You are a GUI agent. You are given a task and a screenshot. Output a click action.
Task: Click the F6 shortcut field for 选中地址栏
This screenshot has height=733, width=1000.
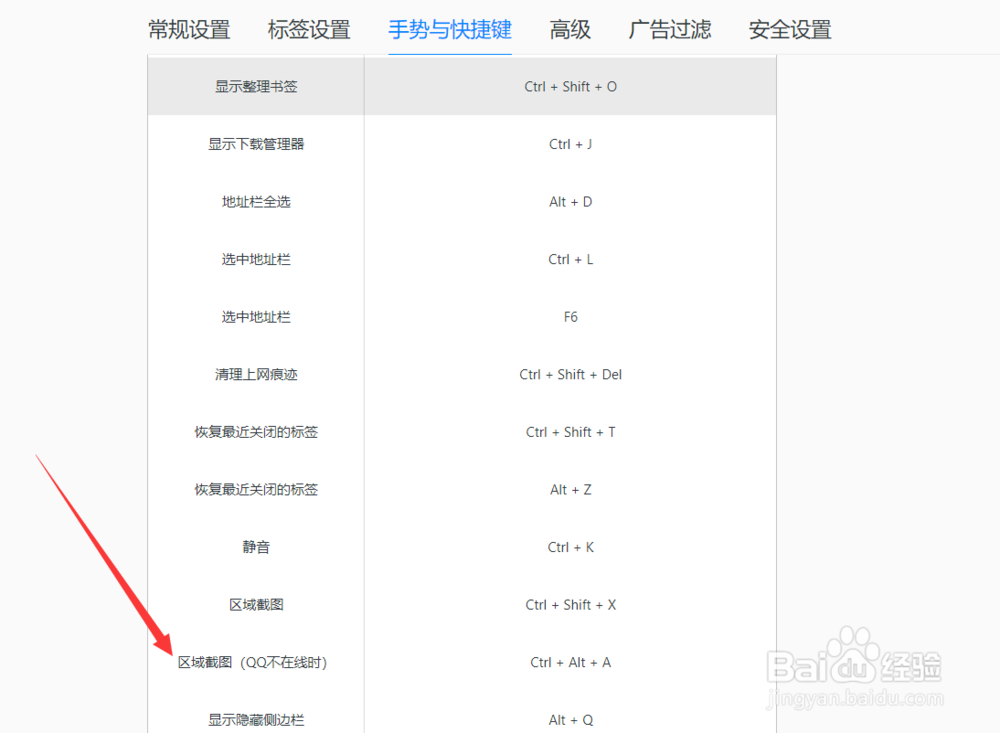(570, 316)
